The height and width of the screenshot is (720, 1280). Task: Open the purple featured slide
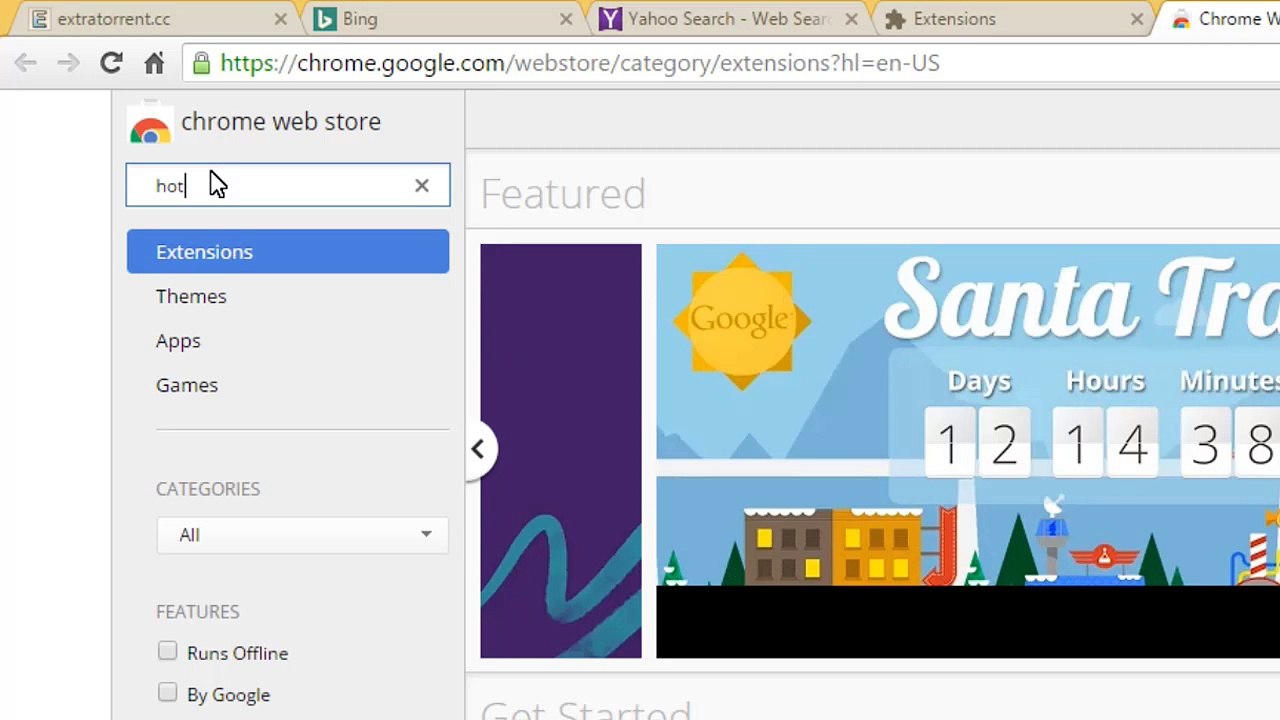[561, 451]
